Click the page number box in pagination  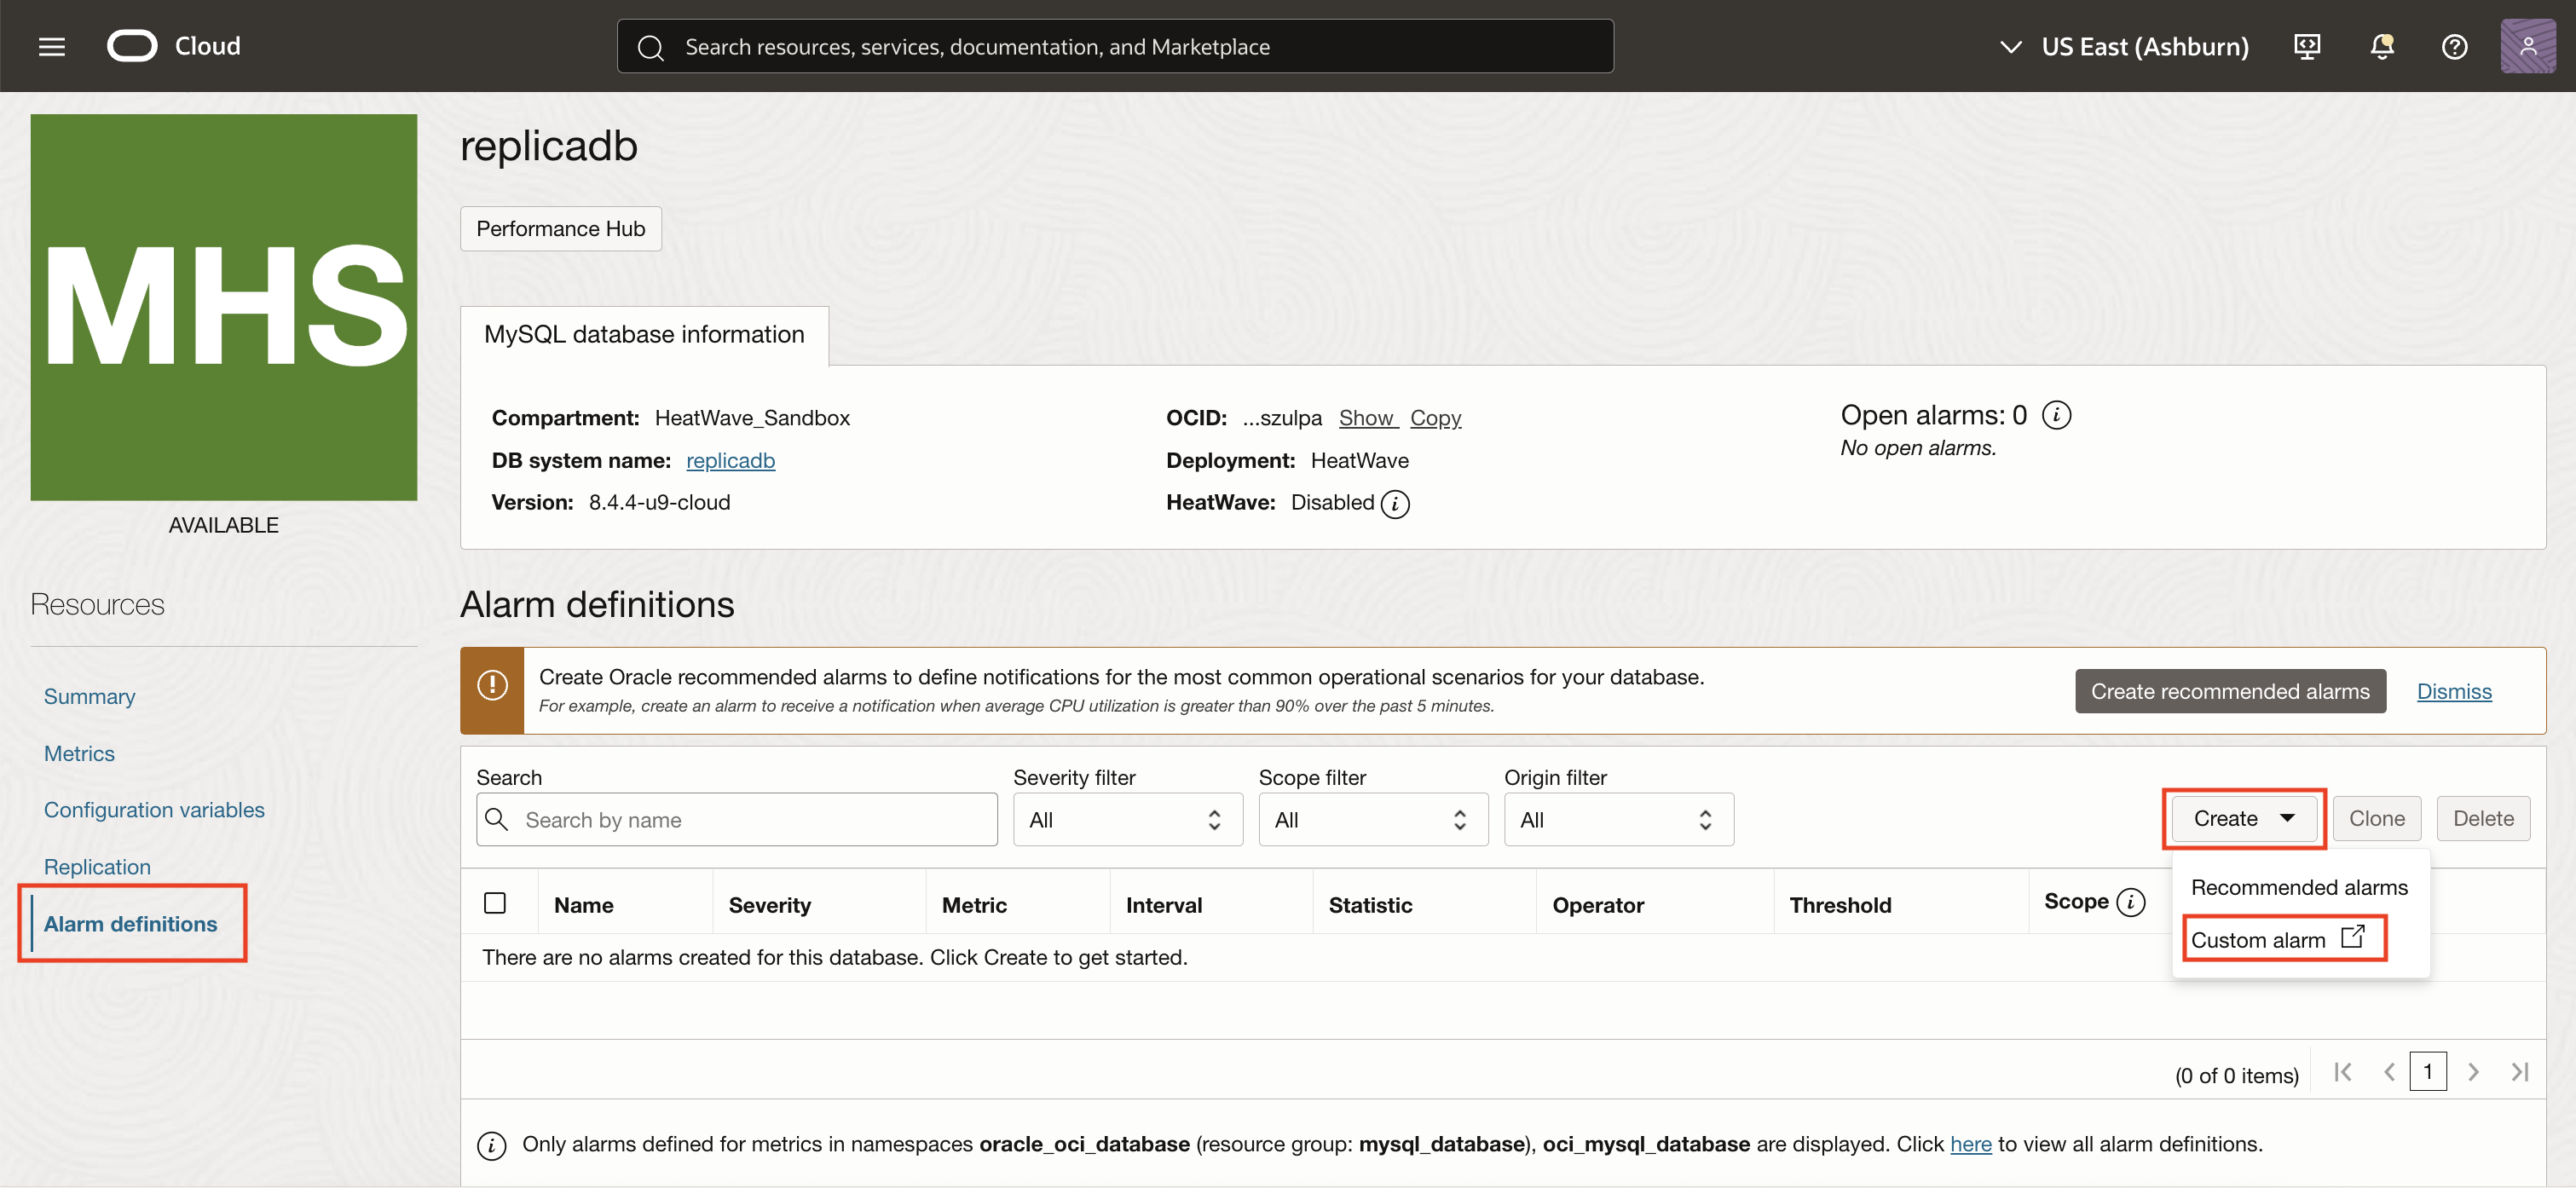coord(2430,1071)
